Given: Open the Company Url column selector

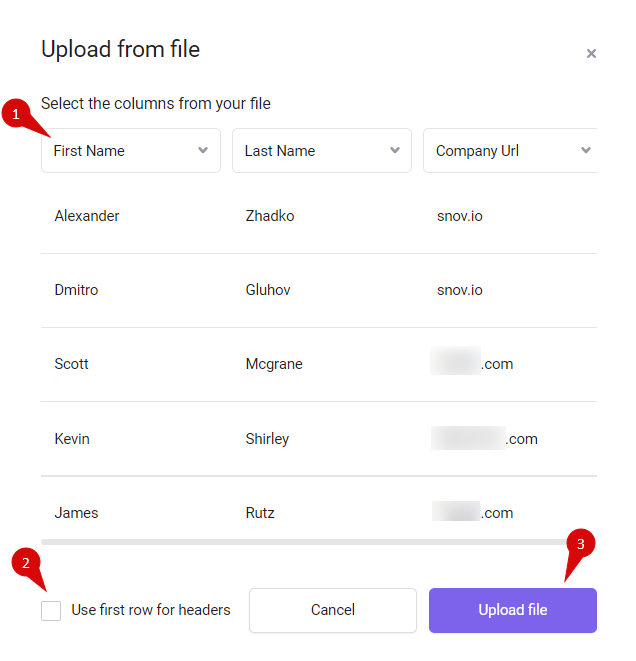Looking at the screenshot, I should coord(510,150).
